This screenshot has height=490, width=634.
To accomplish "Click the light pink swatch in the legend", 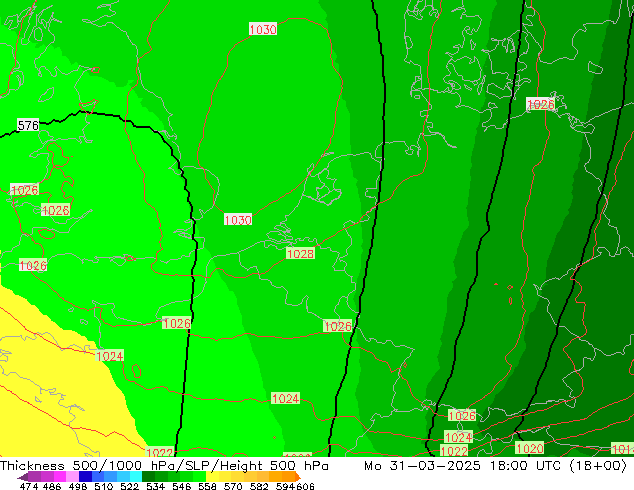I will pos(71,476).
